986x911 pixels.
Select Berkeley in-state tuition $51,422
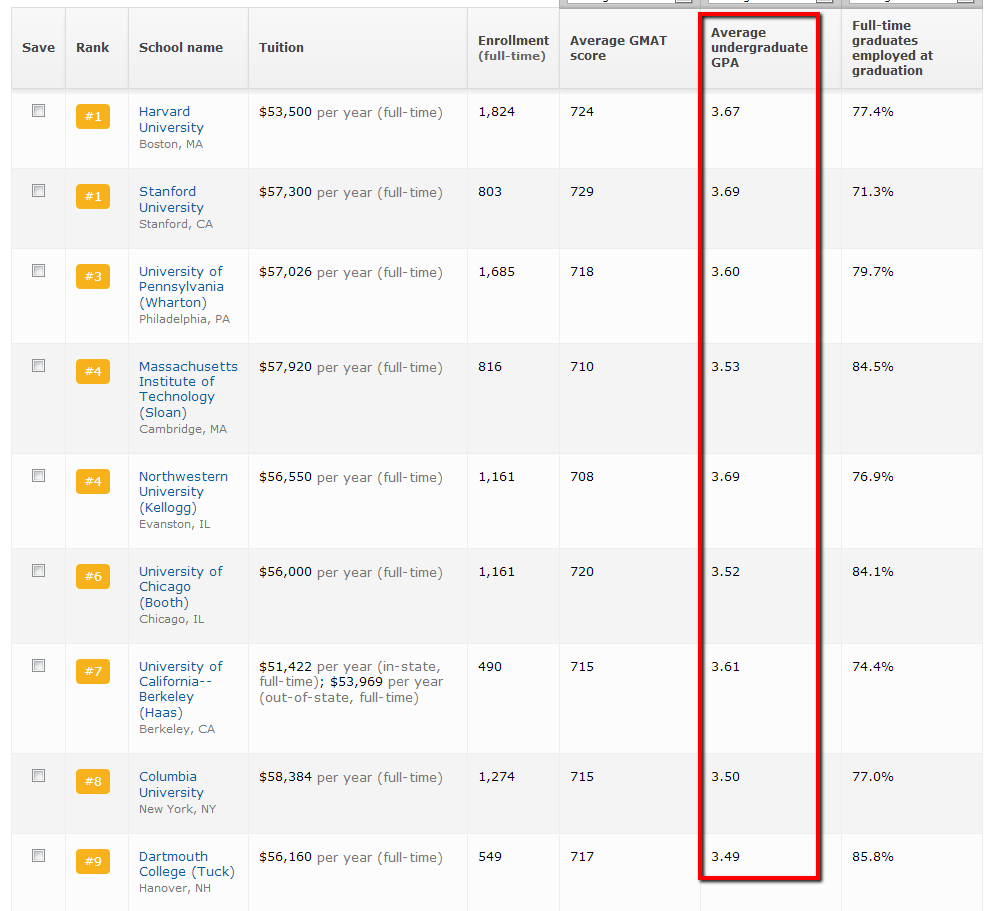[x=285, y=666]
